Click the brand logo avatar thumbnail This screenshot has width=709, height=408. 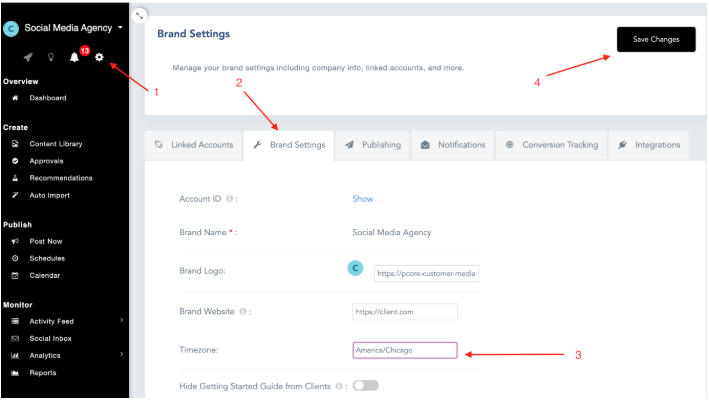tap(354, 268)
